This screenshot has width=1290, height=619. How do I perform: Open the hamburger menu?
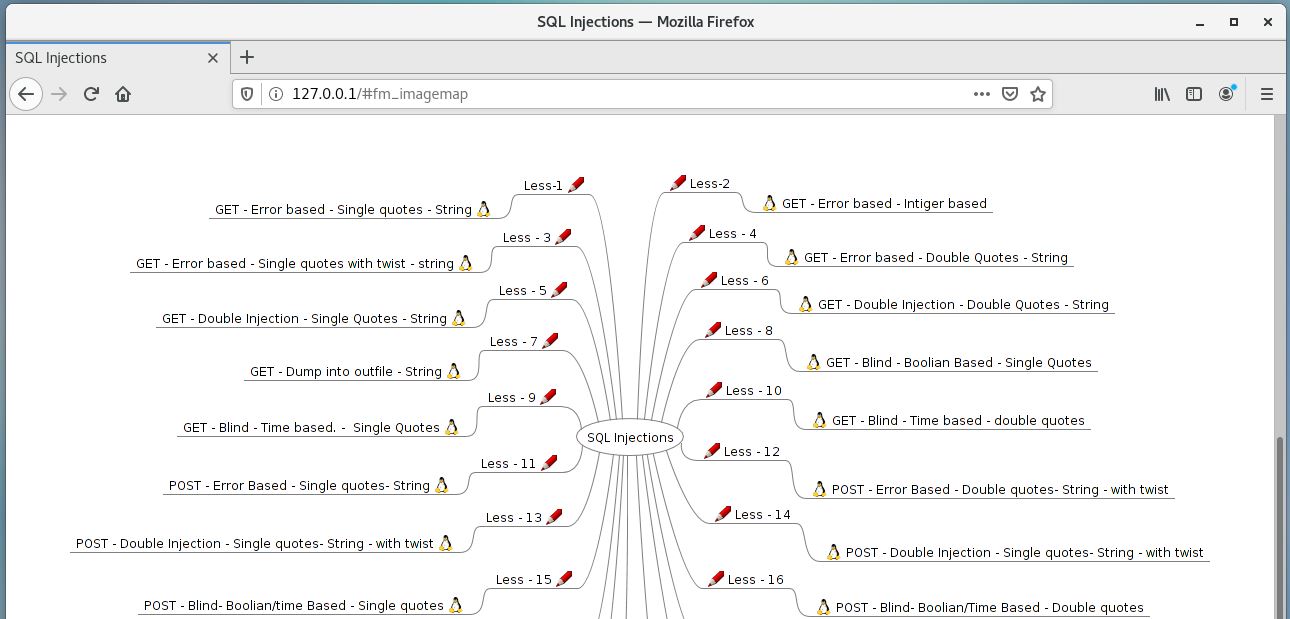click(1266, 93)
